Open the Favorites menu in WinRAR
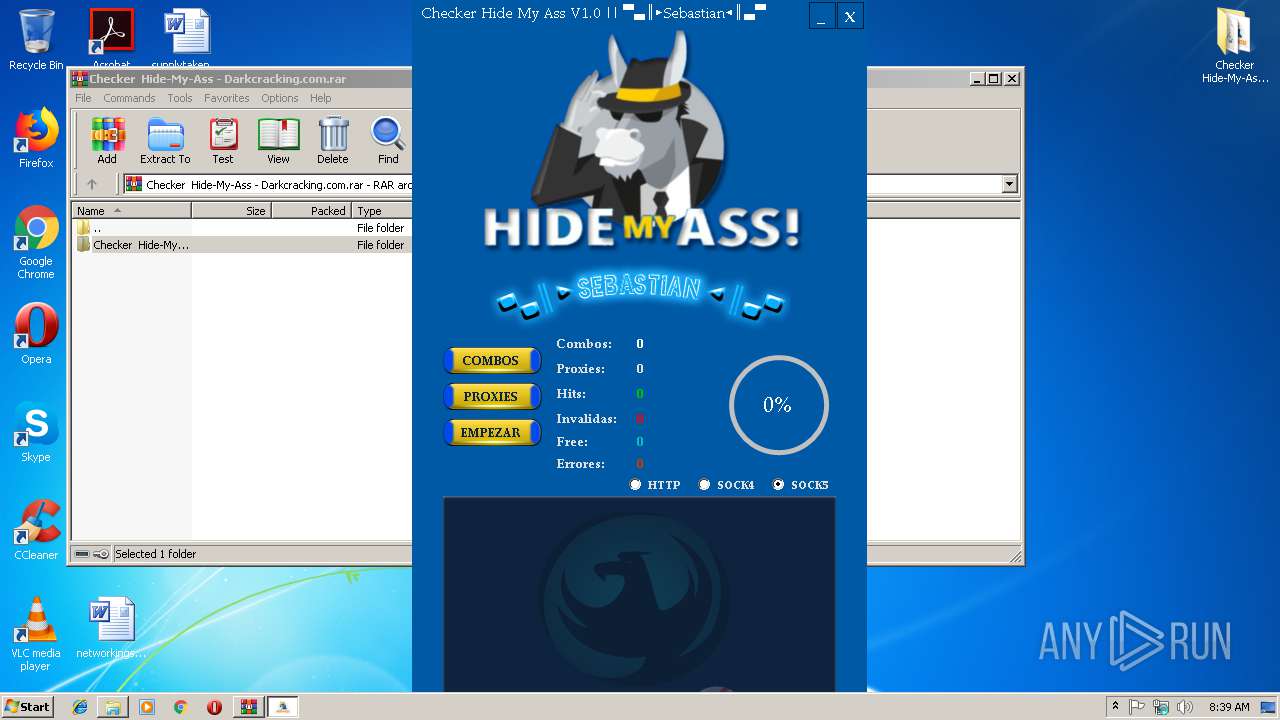The width and height of the screenshot is (1280, 720). point(227,98)
